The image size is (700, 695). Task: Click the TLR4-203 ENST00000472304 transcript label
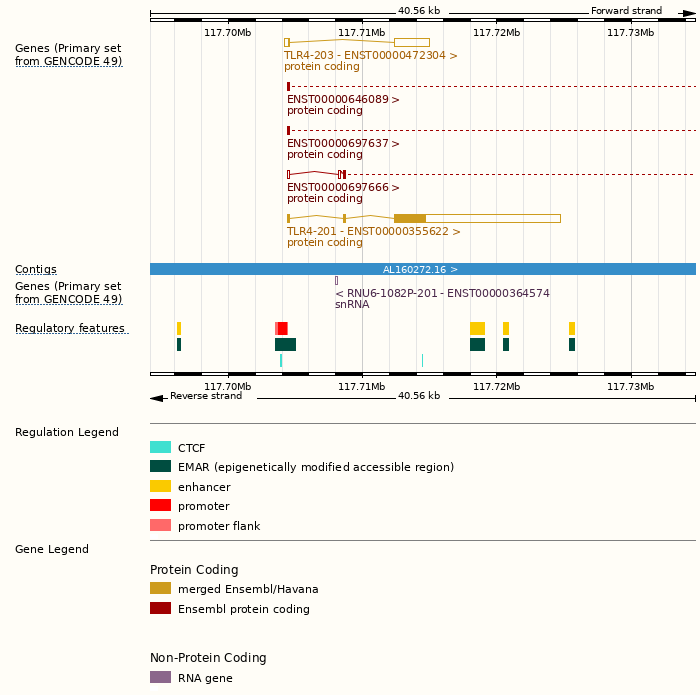pyautogui.click(x=370, y=56)
